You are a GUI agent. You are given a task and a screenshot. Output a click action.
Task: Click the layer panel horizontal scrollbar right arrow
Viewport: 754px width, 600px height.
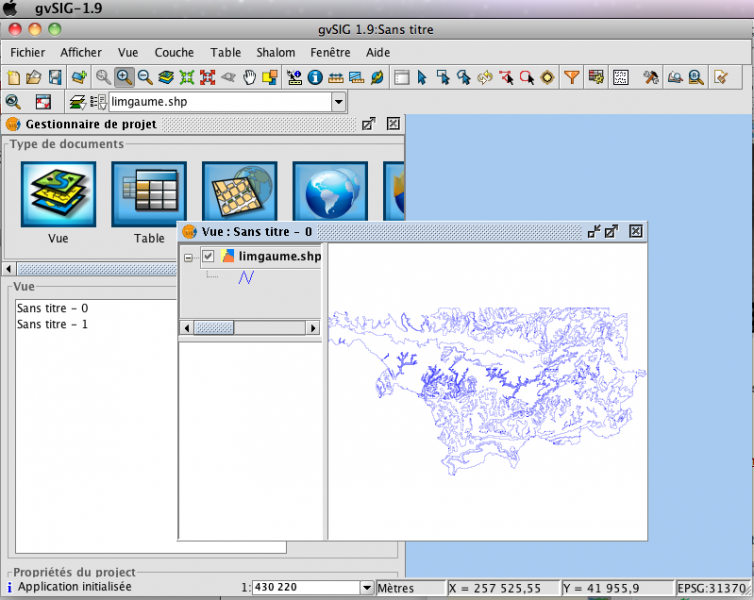pyautogui.click(x=313, y=328)
